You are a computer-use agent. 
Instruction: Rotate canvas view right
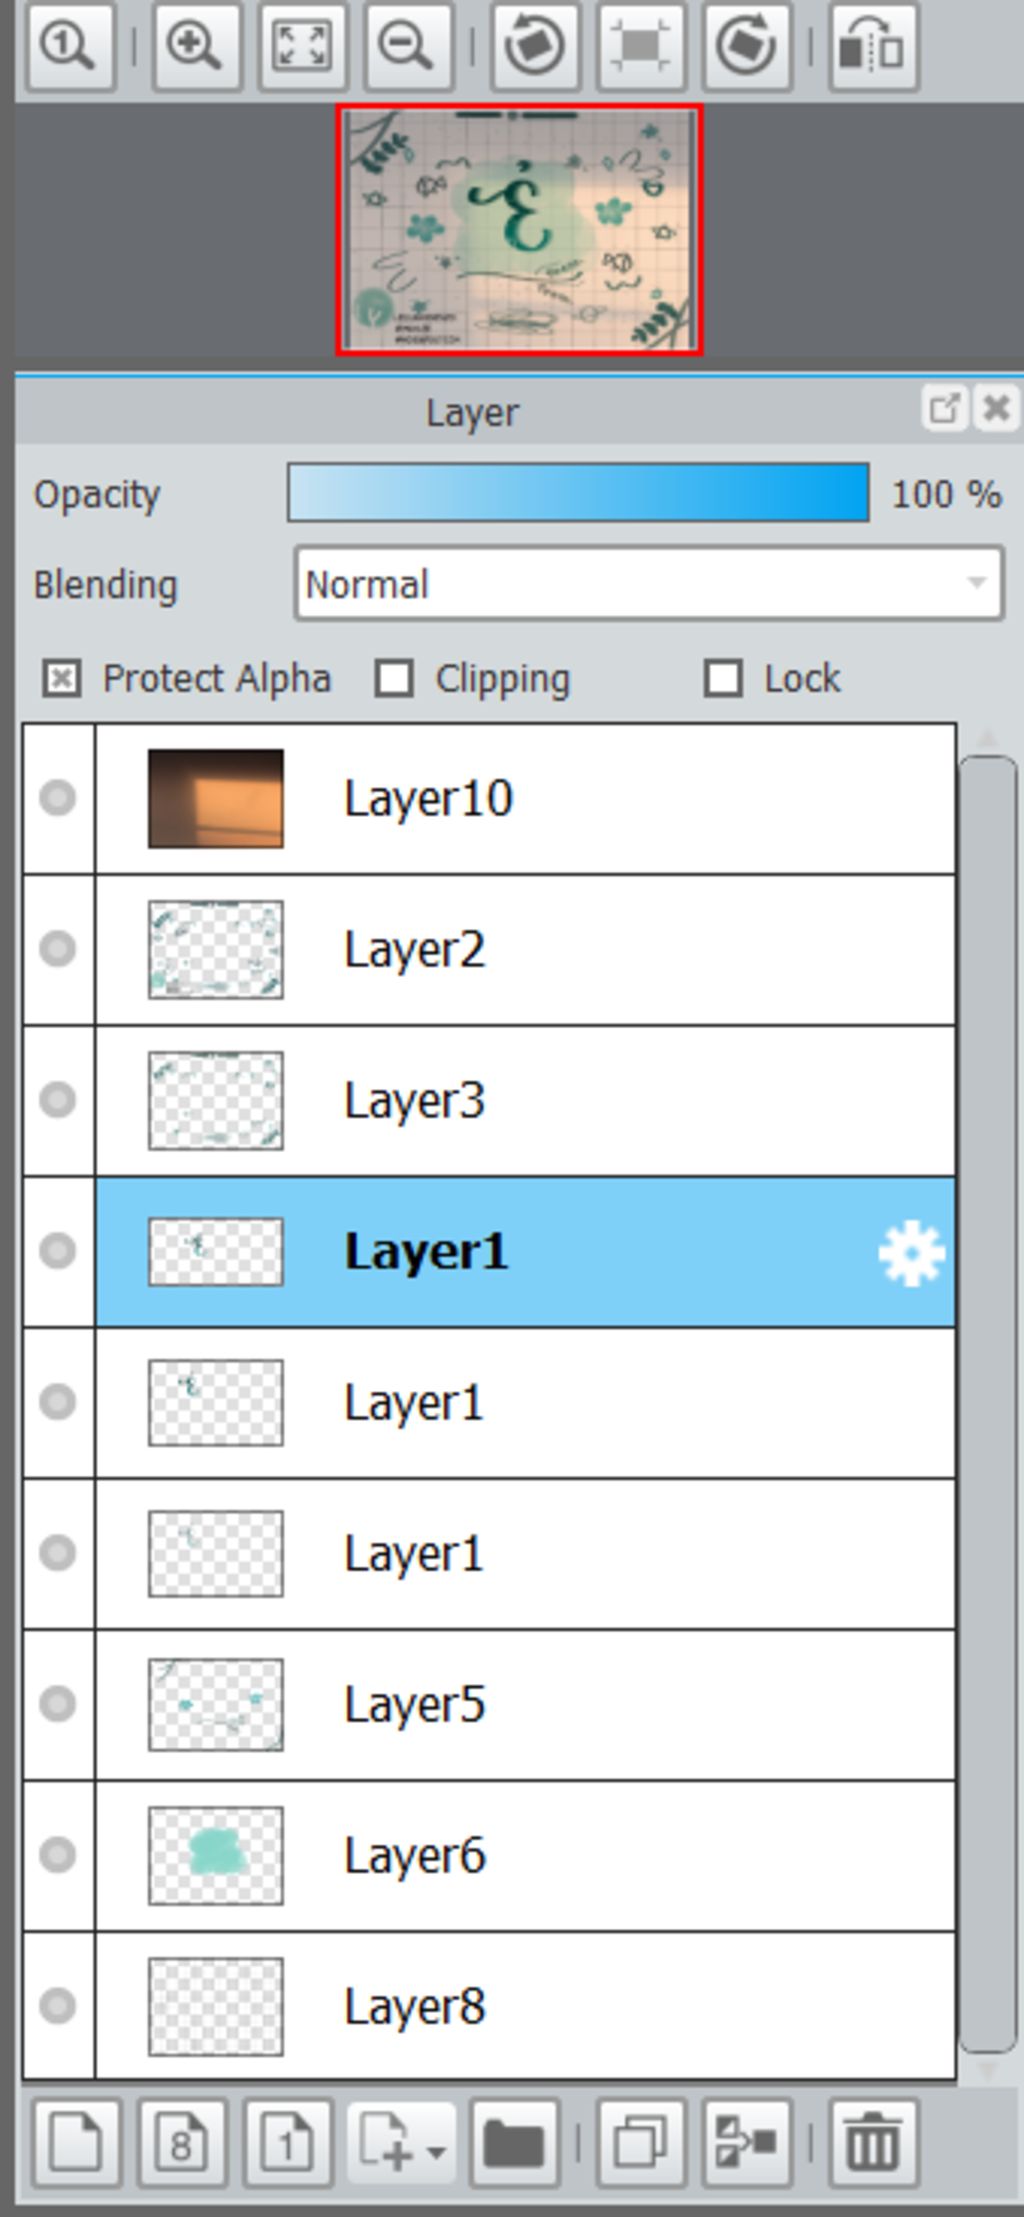click(746, 46)
